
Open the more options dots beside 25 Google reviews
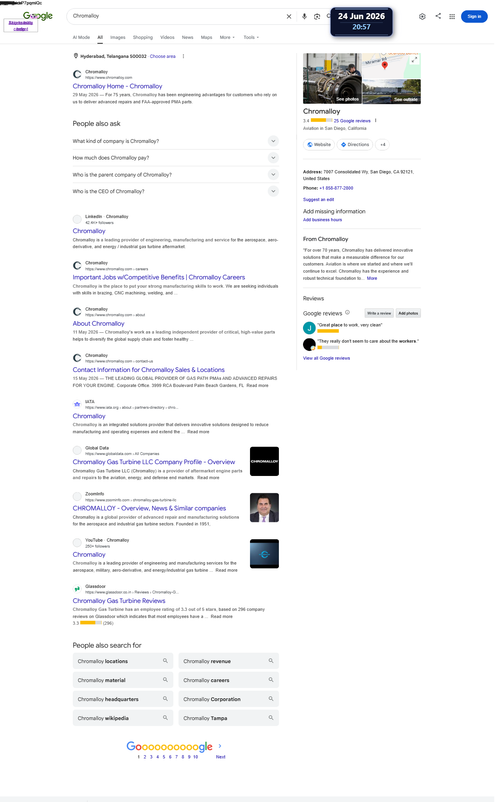click(x=376, y=121)
